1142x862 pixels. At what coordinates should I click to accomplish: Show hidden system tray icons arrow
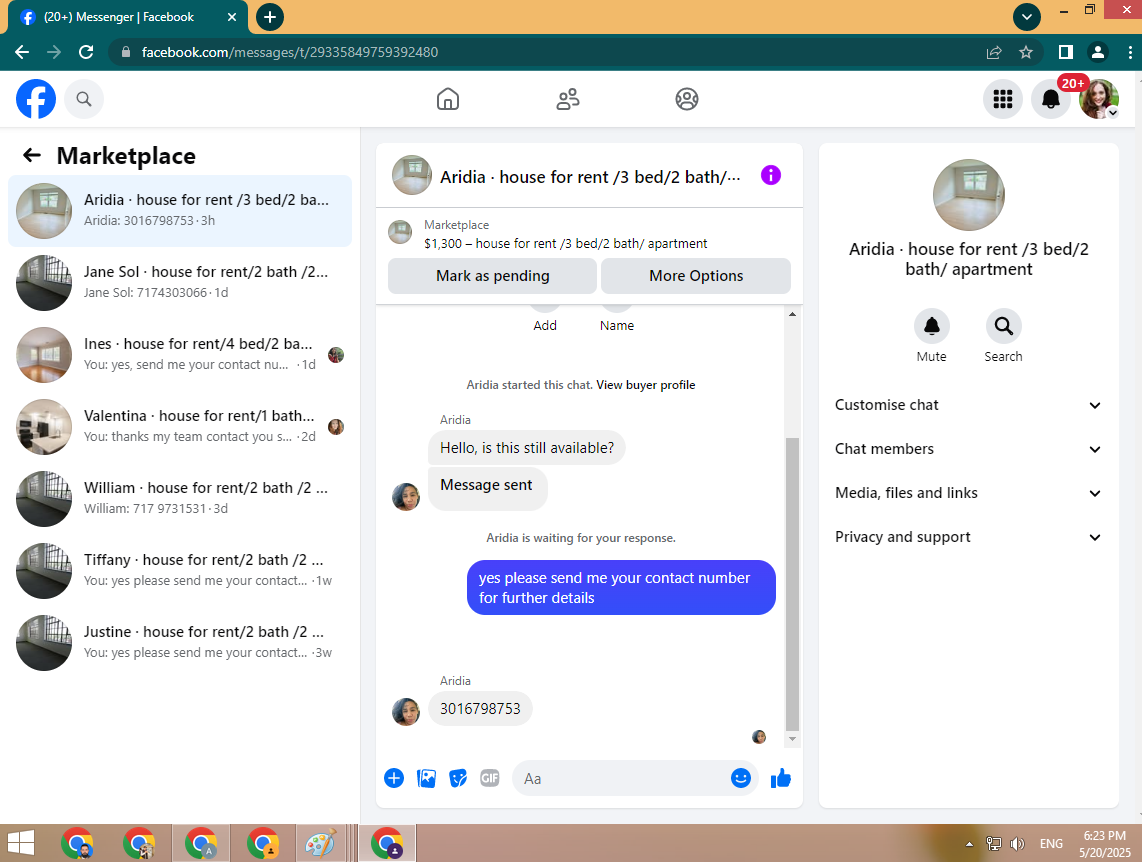coord(969,844)
